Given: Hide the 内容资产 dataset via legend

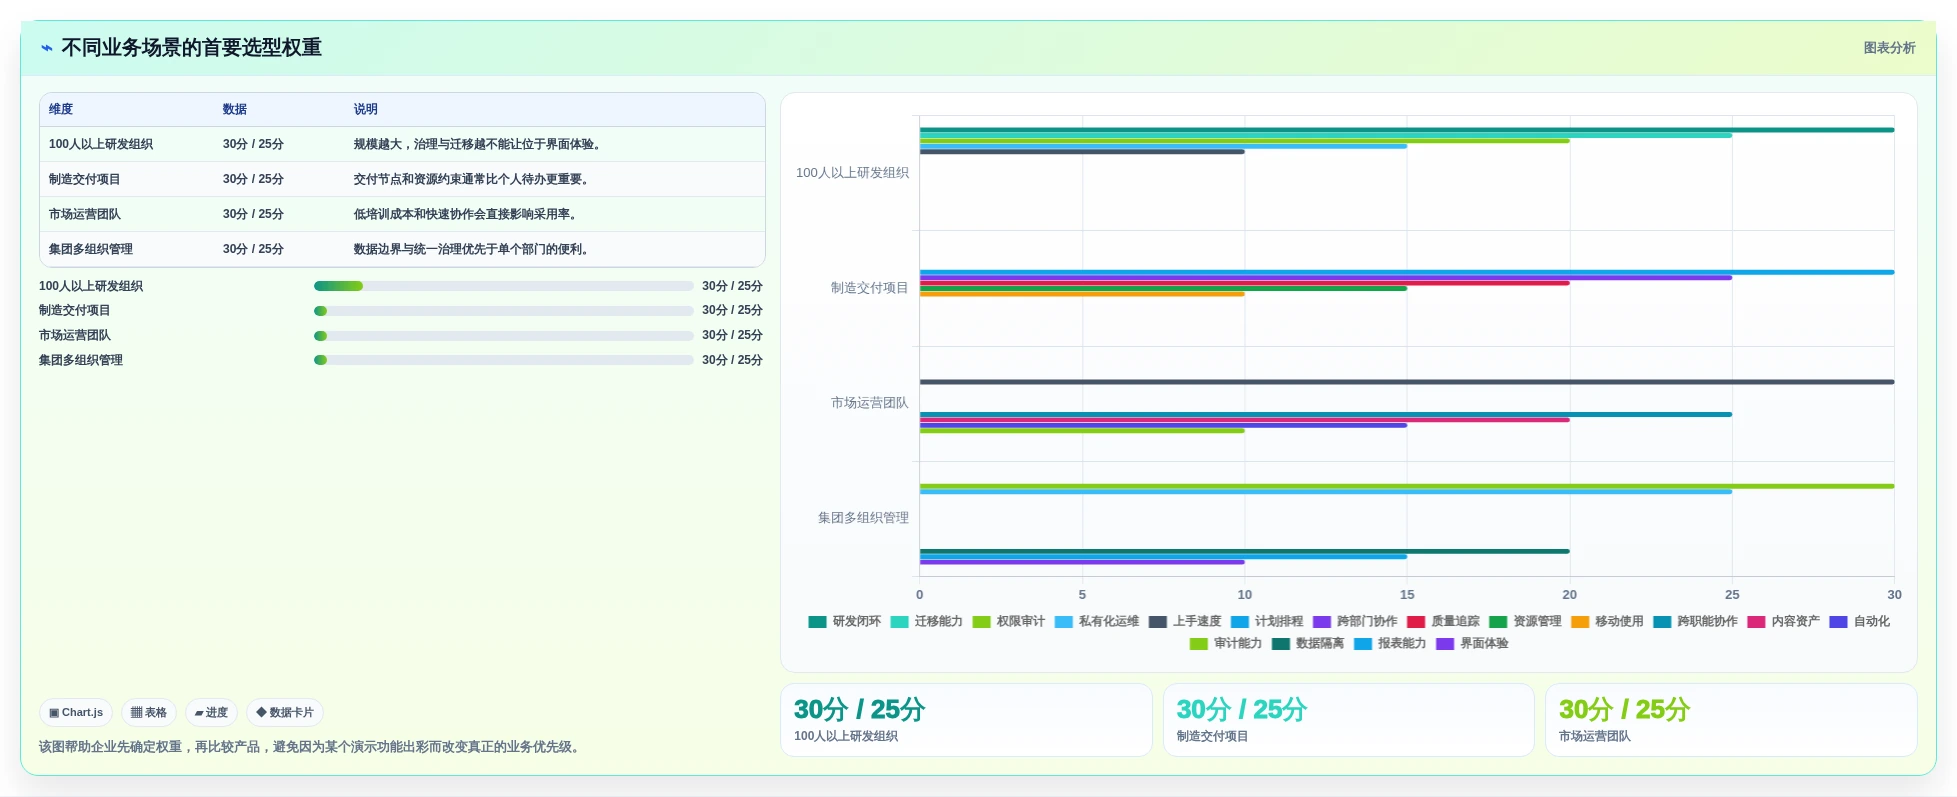Looking at the screenshot, I should pyautogui.click(x=1783, y=622).
